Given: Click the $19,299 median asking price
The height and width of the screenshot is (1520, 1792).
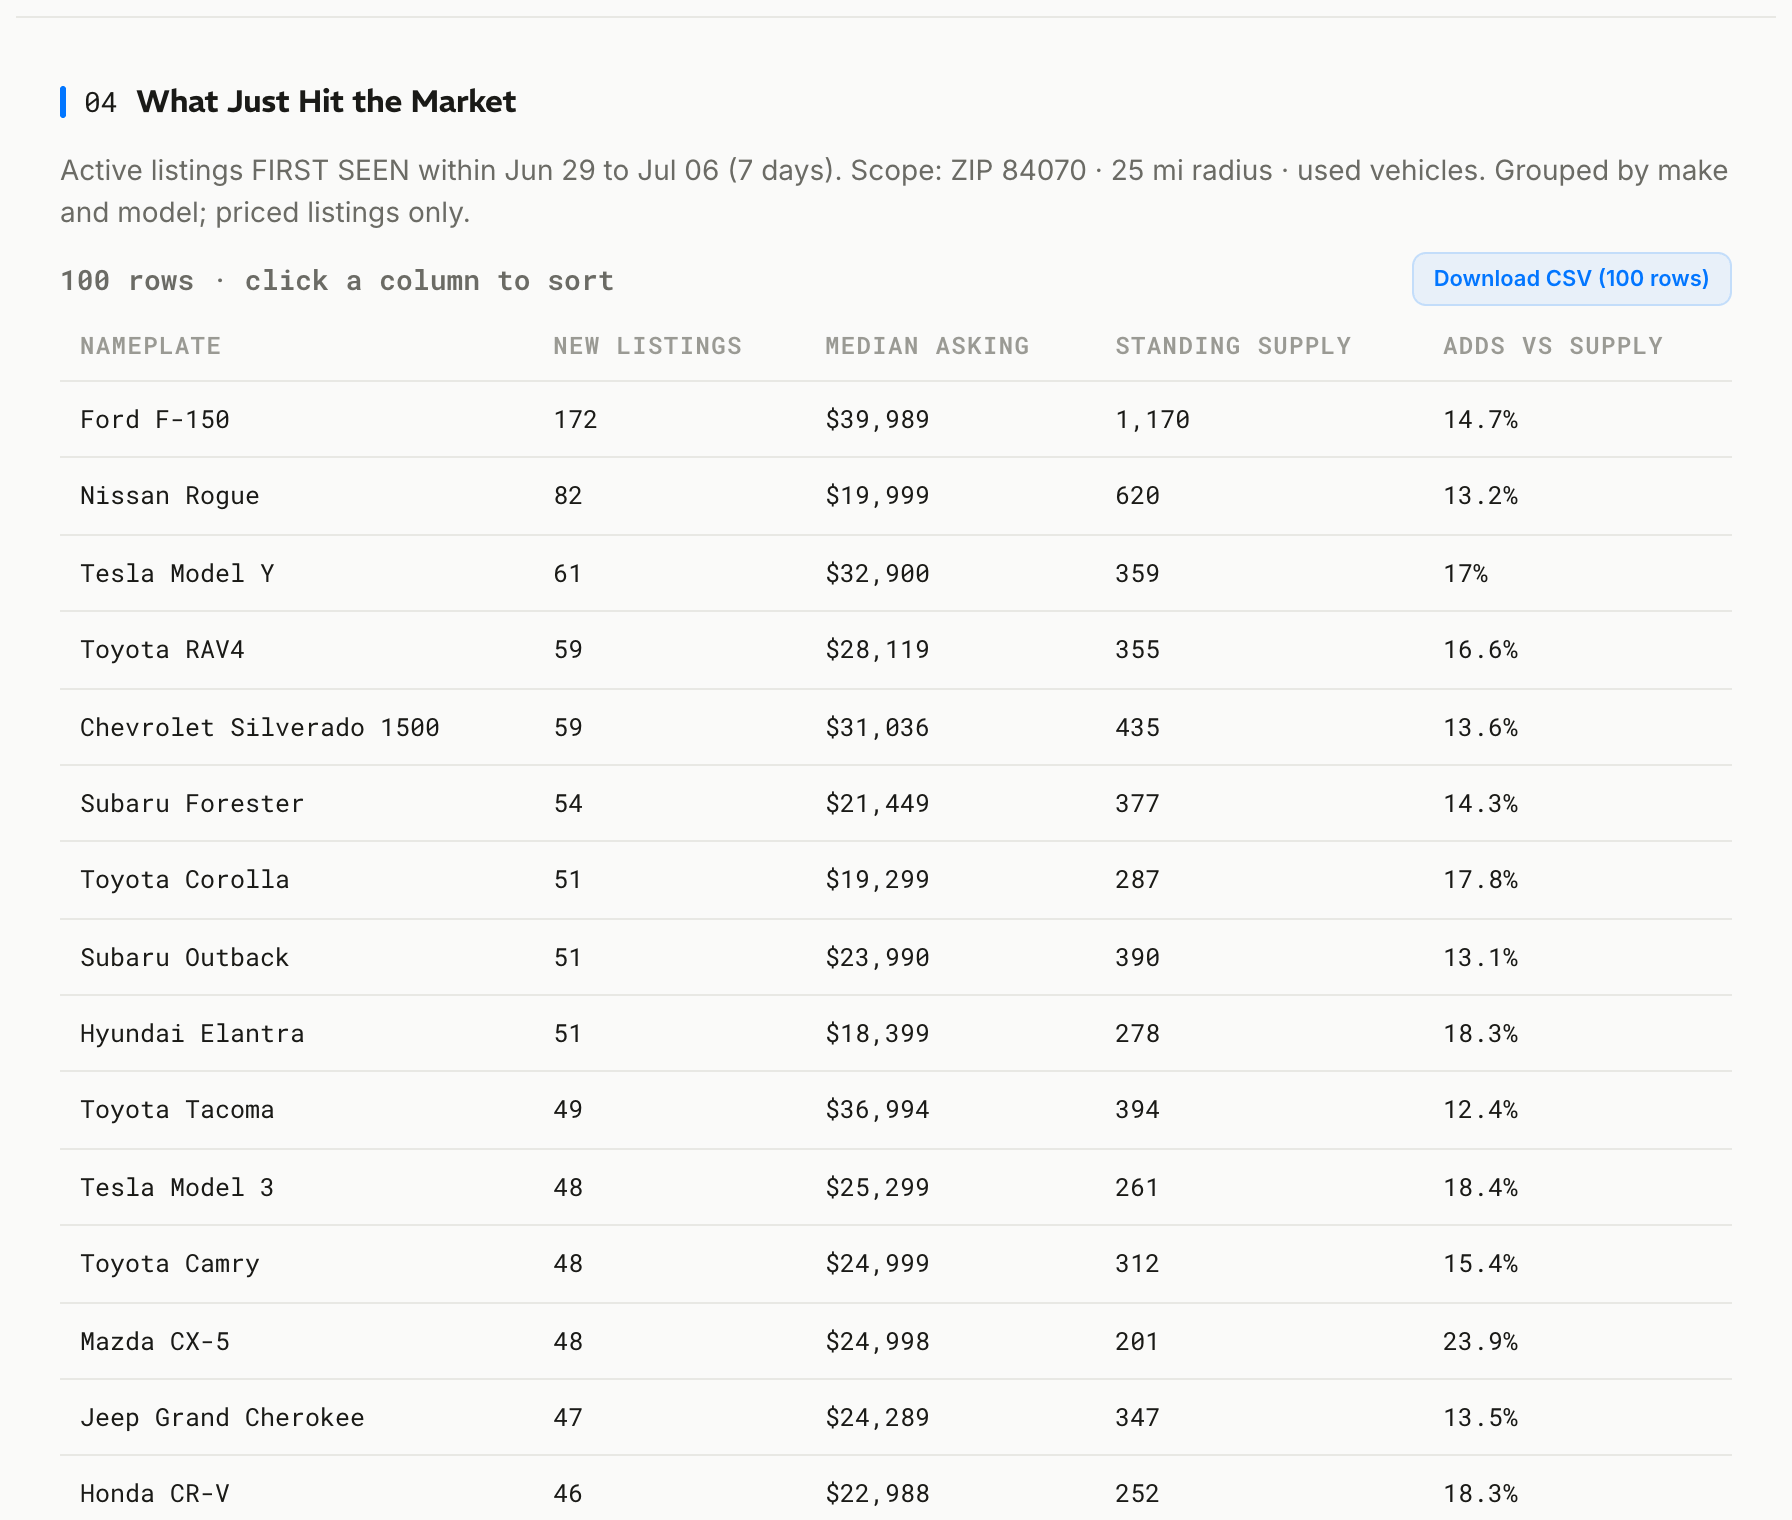Looking at the screenshot, I should point(877,880).
